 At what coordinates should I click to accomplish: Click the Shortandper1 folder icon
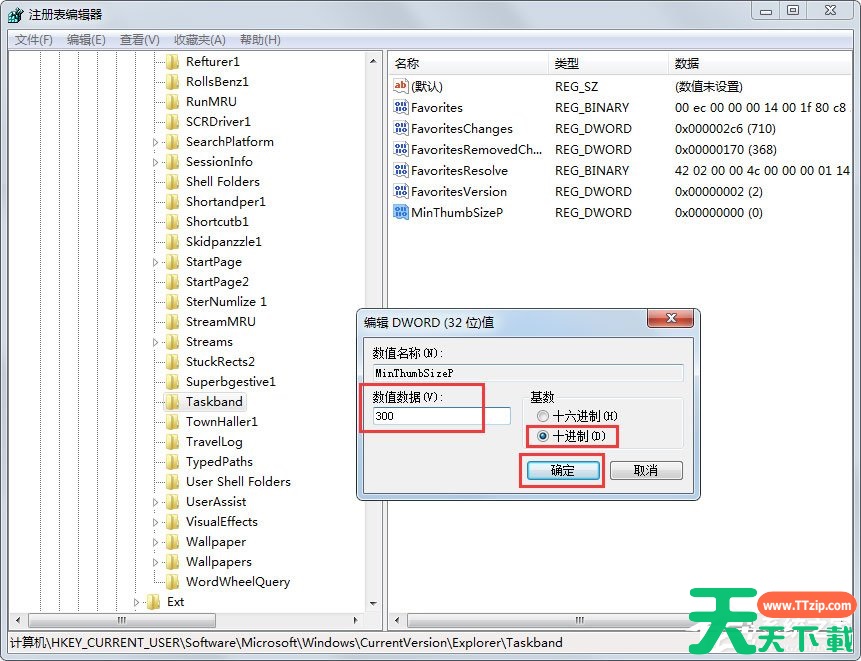(172, 201)
